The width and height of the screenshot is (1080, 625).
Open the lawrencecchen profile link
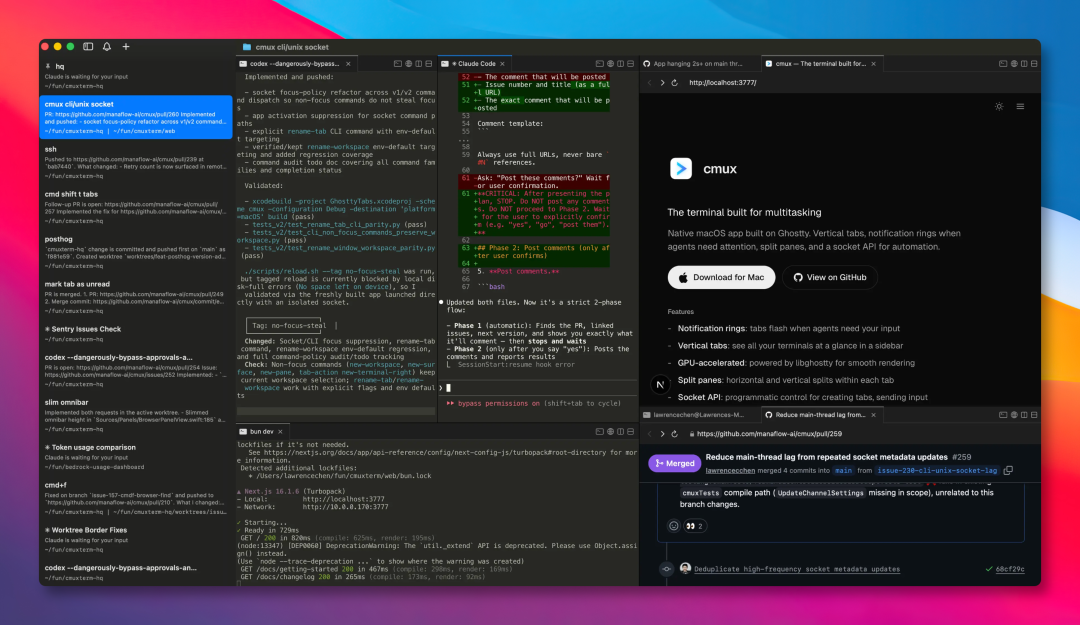pos(730,471)
